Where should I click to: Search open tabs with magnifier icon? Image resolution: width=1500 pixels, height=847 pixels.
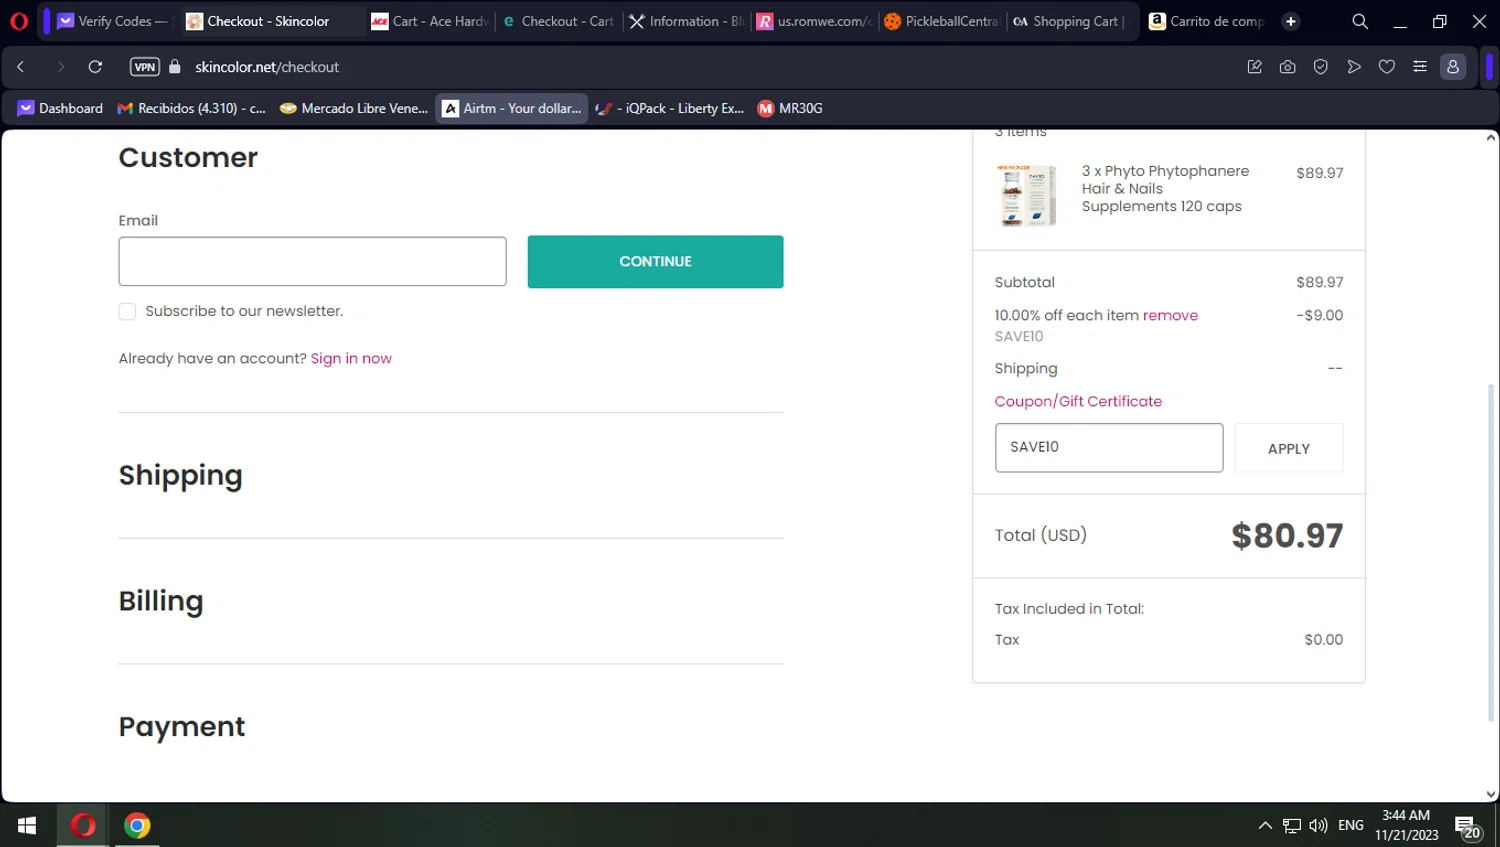(x=1360, y=21)
